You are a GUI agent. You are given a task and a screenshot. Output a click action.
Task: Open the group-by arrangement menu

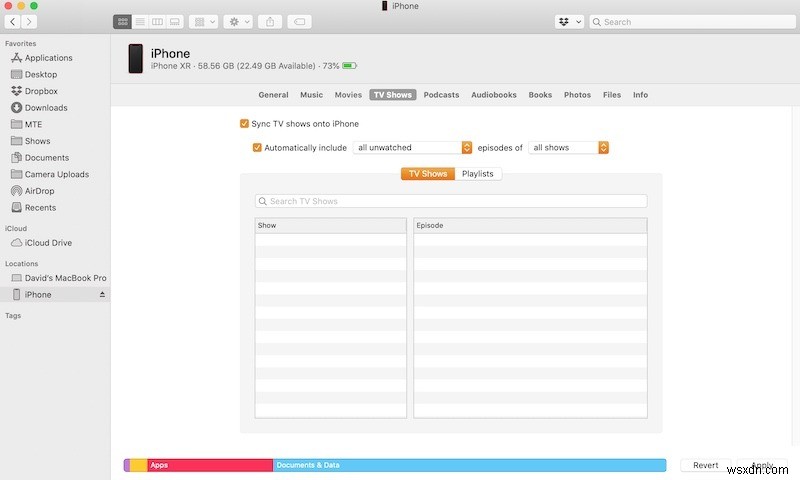click(x=204, y=22)
